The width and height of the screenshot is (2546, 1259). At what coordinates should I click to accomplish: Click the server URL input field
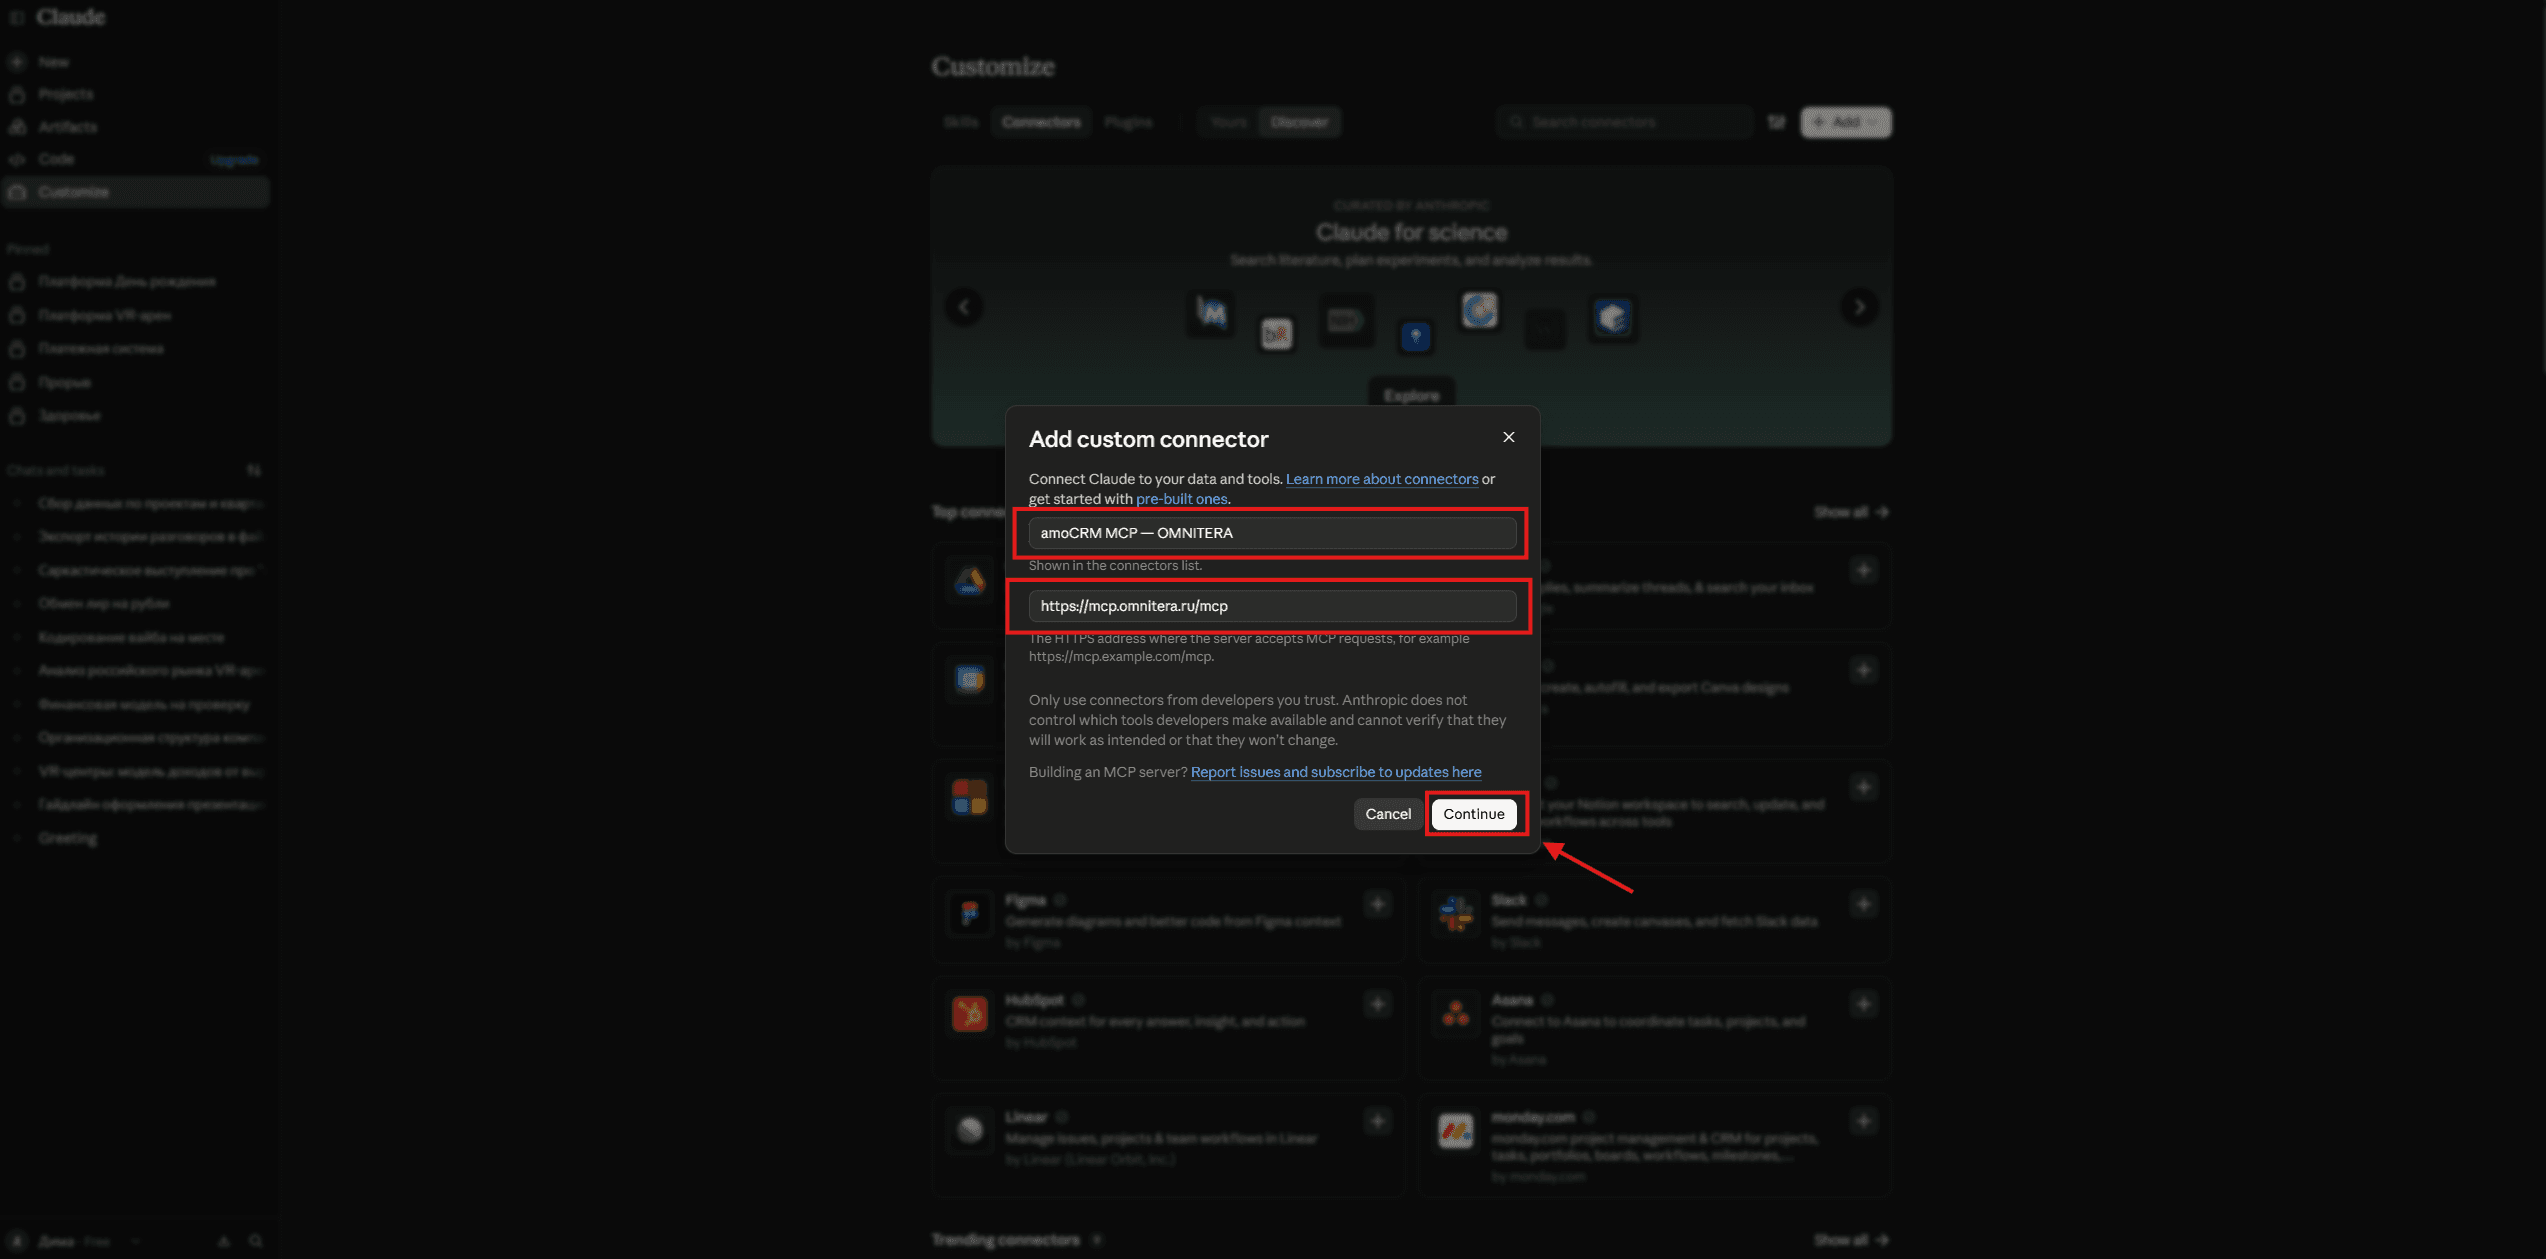coord(1272,606)
